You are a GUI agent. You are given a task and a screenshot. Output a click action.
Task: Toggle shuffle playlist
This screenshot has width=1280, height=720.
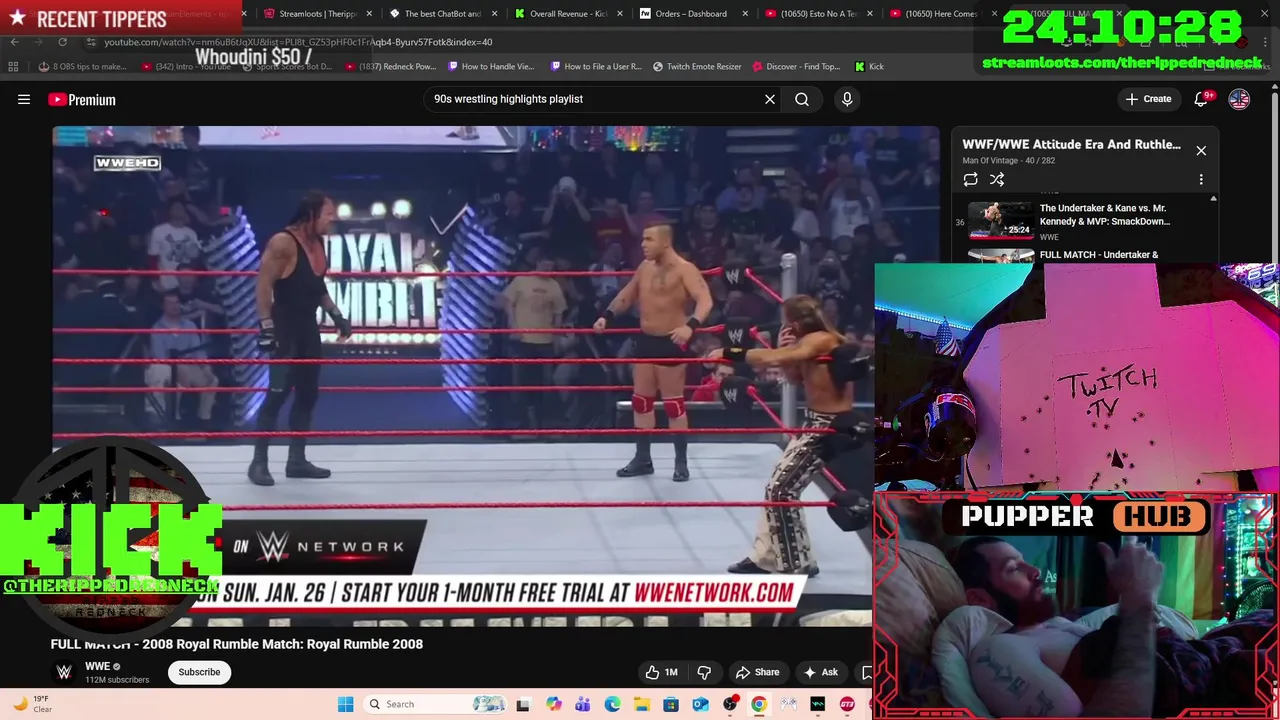click(x=997, y=179)
